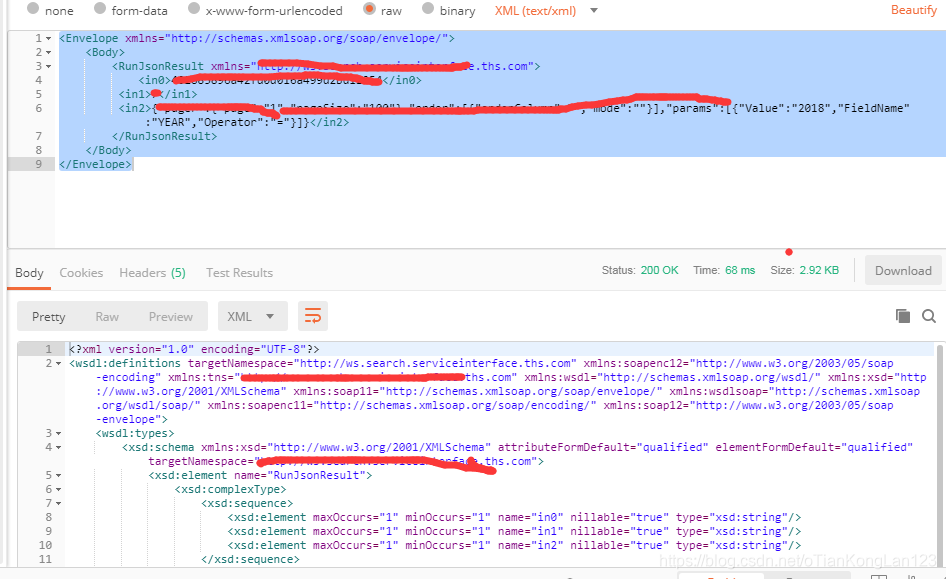Collapse the Body element at request line 2
The width and height of the screenshot is (946, 579).
coord(48,52)
